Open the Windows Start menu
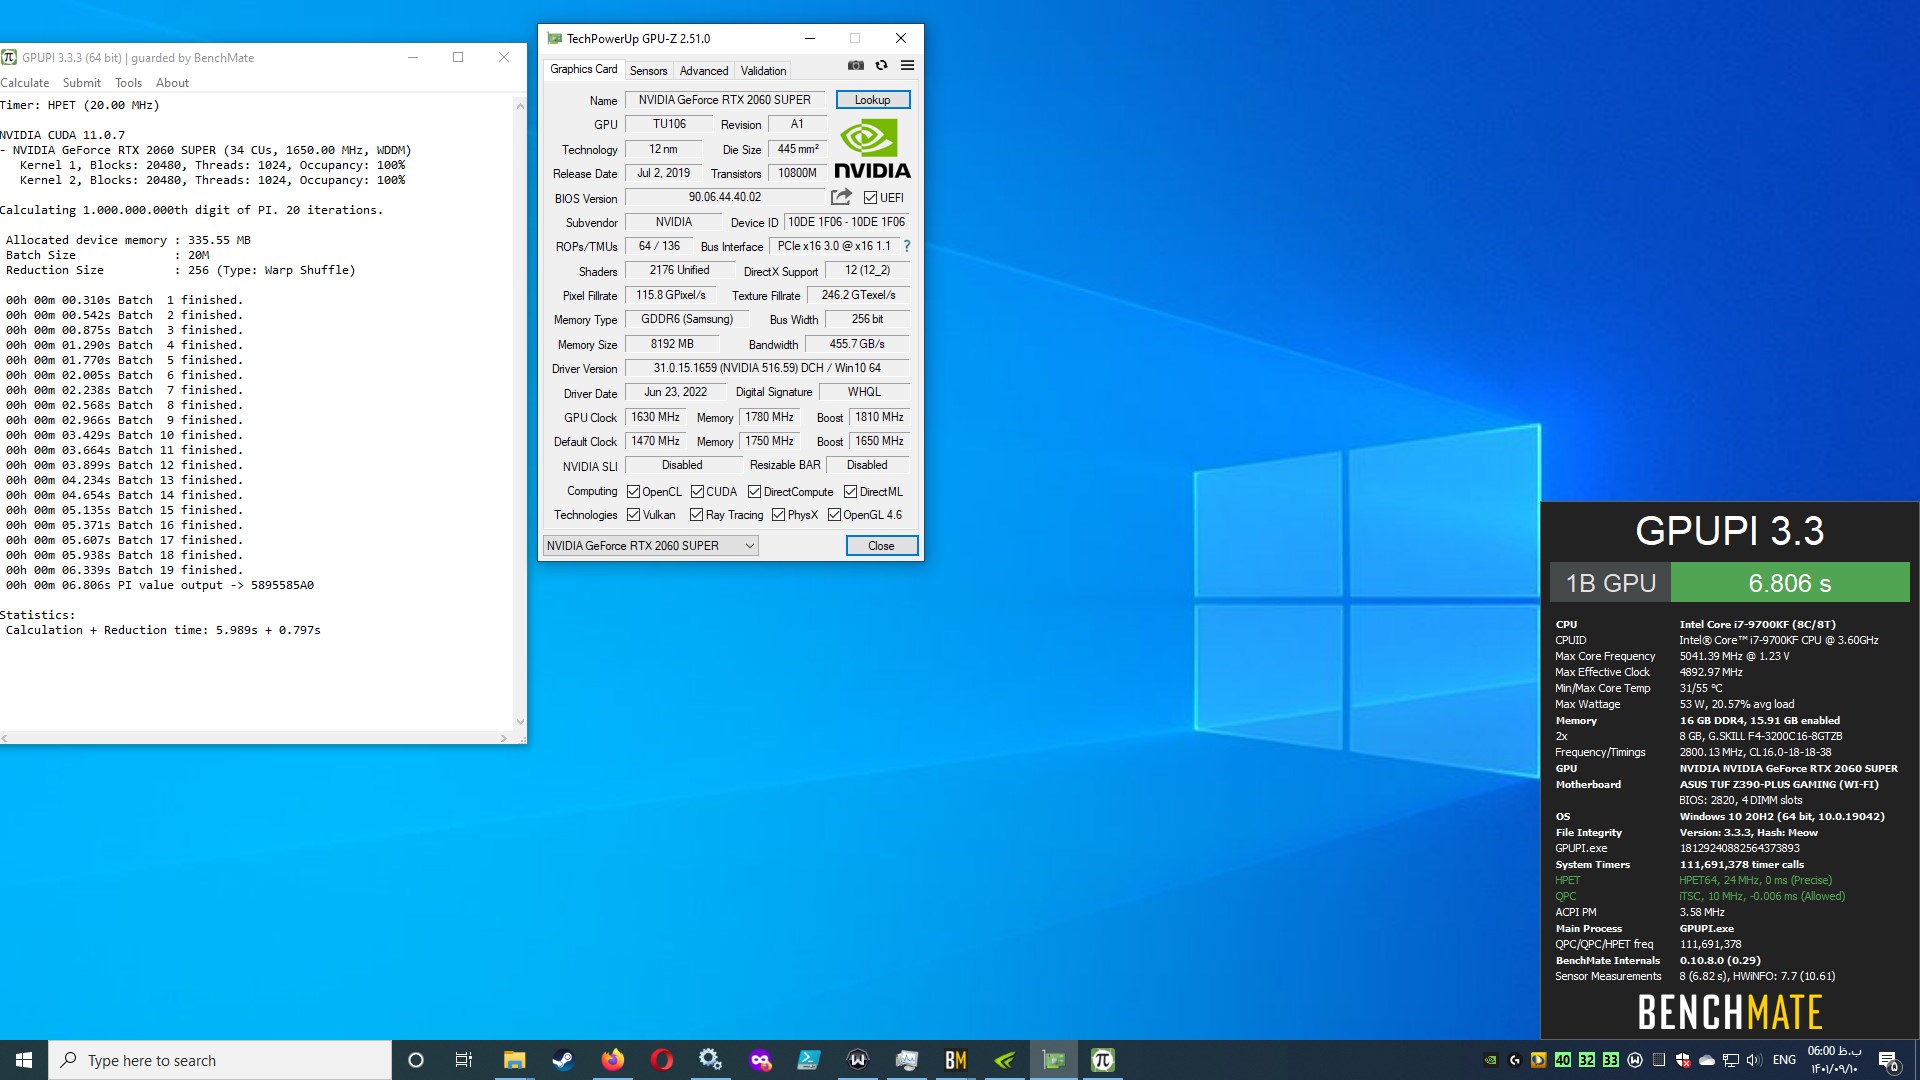Image resolution: width=1920 pixels, height=1080 pixels. point(24,1060)
